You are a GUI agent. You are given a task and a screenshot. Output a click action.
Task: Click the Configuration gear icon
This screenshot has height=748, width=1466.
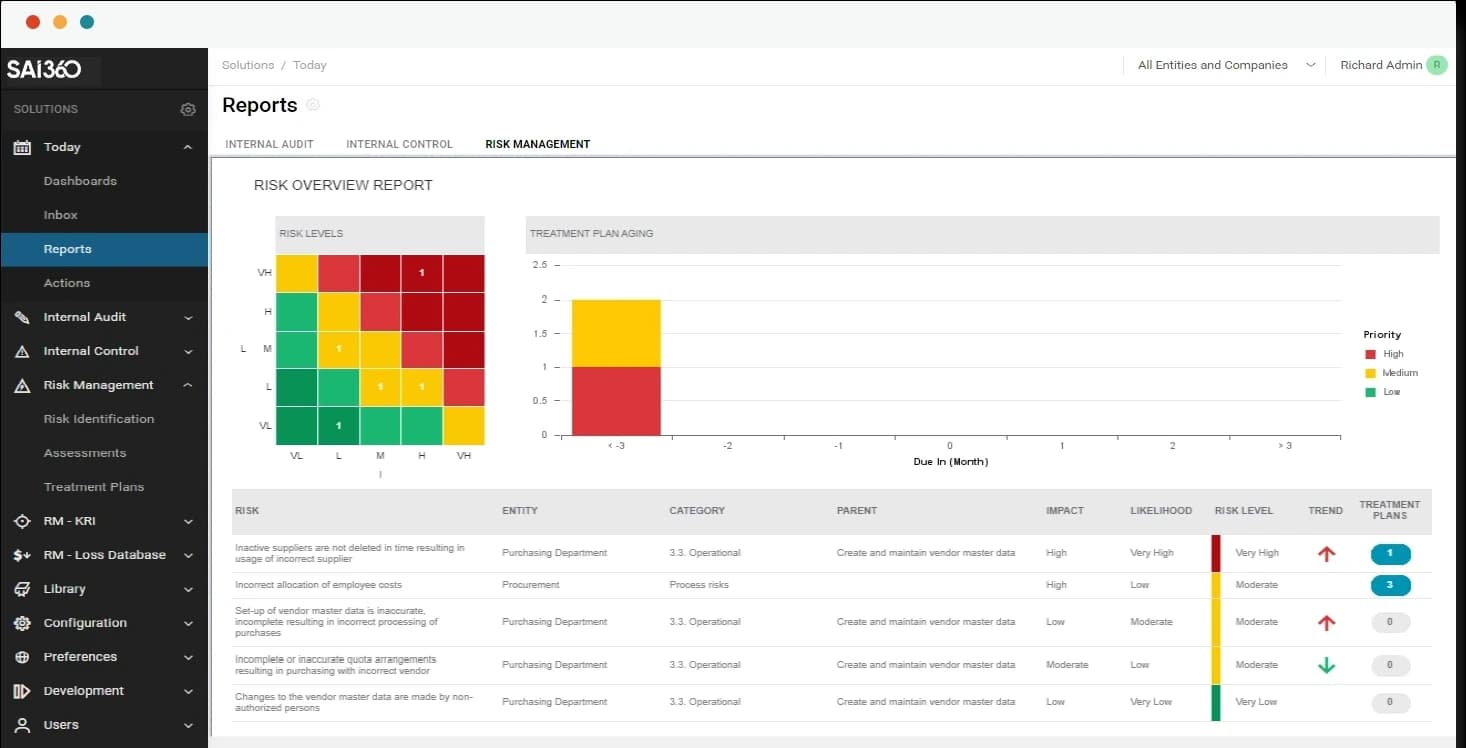click(22, 623)
